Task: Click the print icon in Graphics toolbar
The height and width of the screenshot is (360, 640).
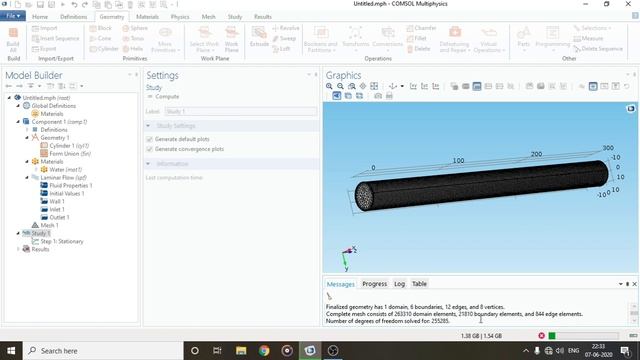Action: (x=389, y=96)
